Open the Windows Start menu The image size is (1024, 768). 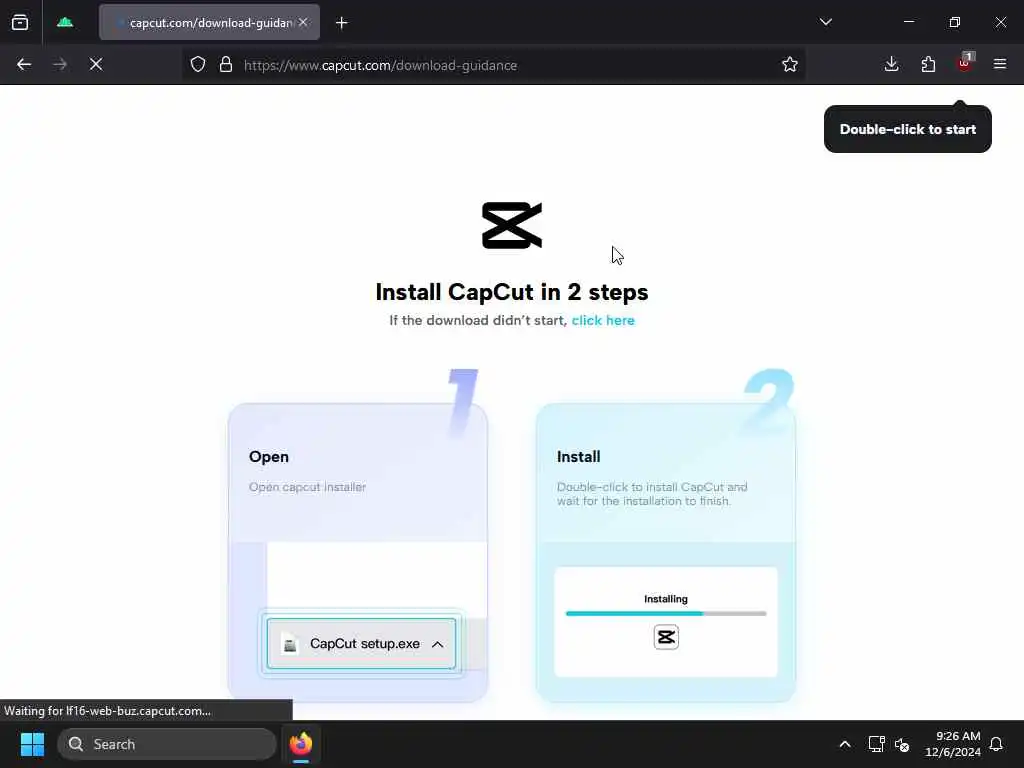tap(32, 744)
